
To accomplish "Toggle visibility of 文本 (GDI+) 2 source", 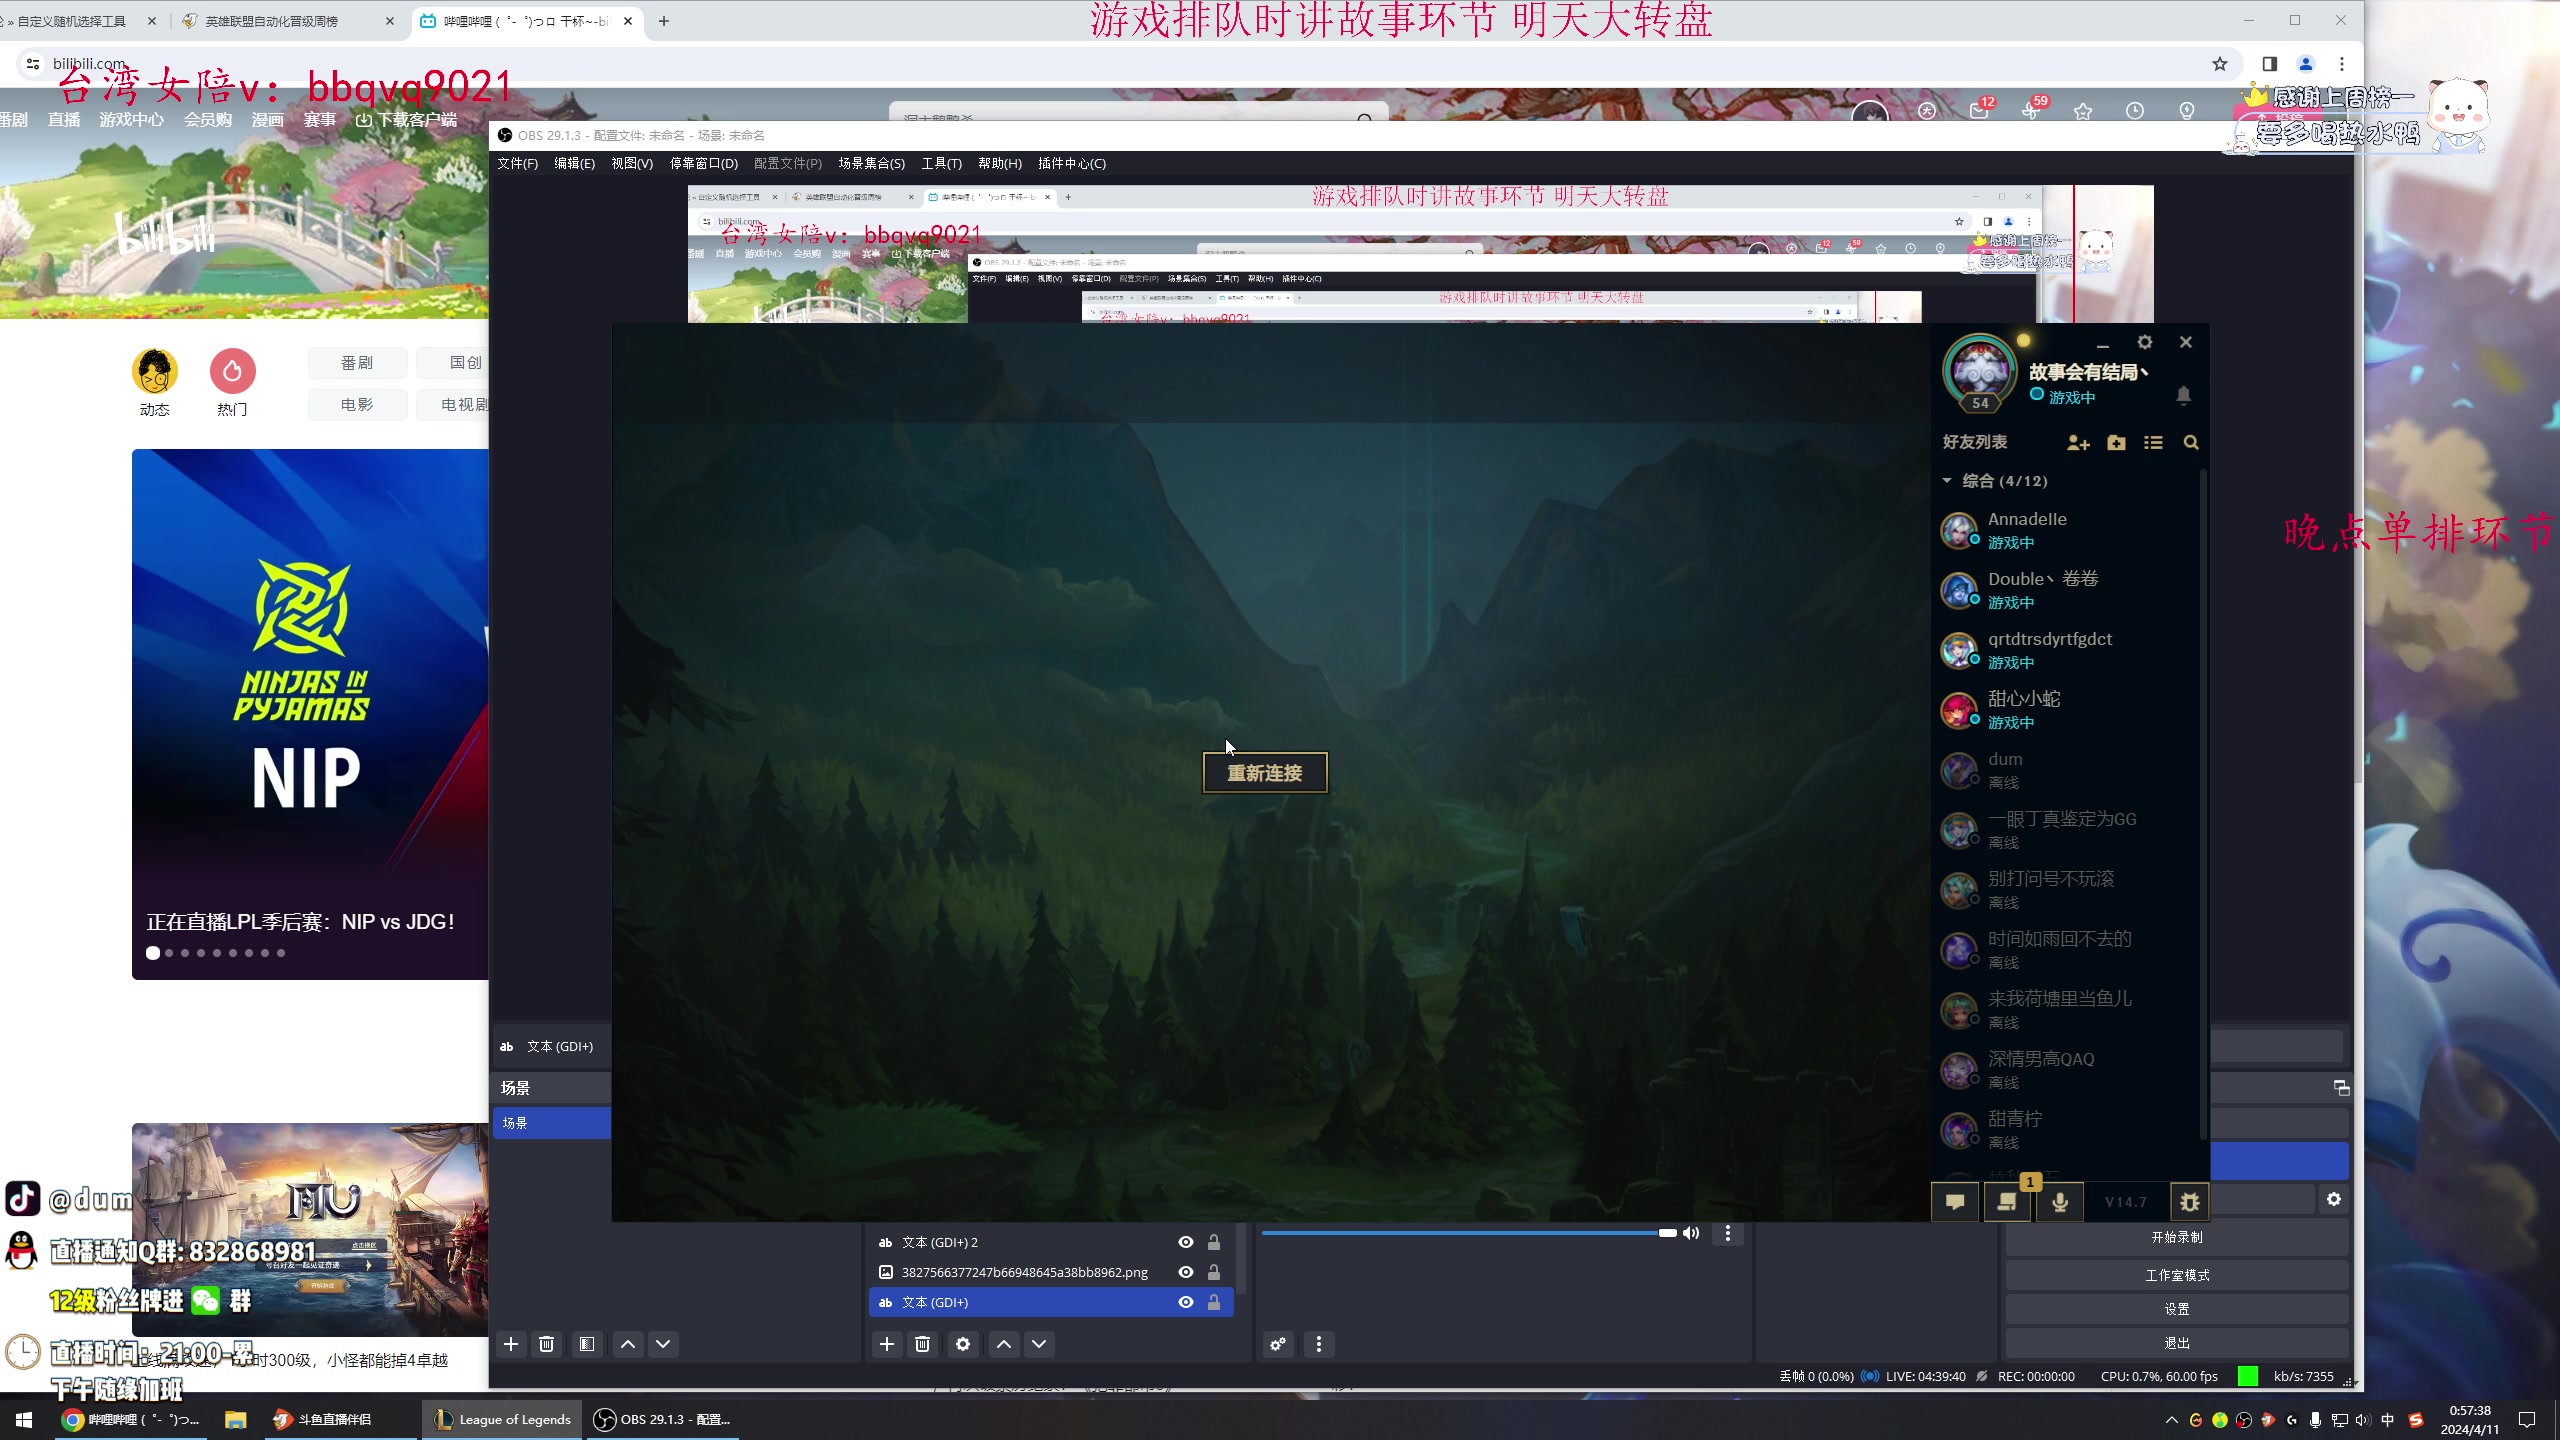I will point(1185,1242).
